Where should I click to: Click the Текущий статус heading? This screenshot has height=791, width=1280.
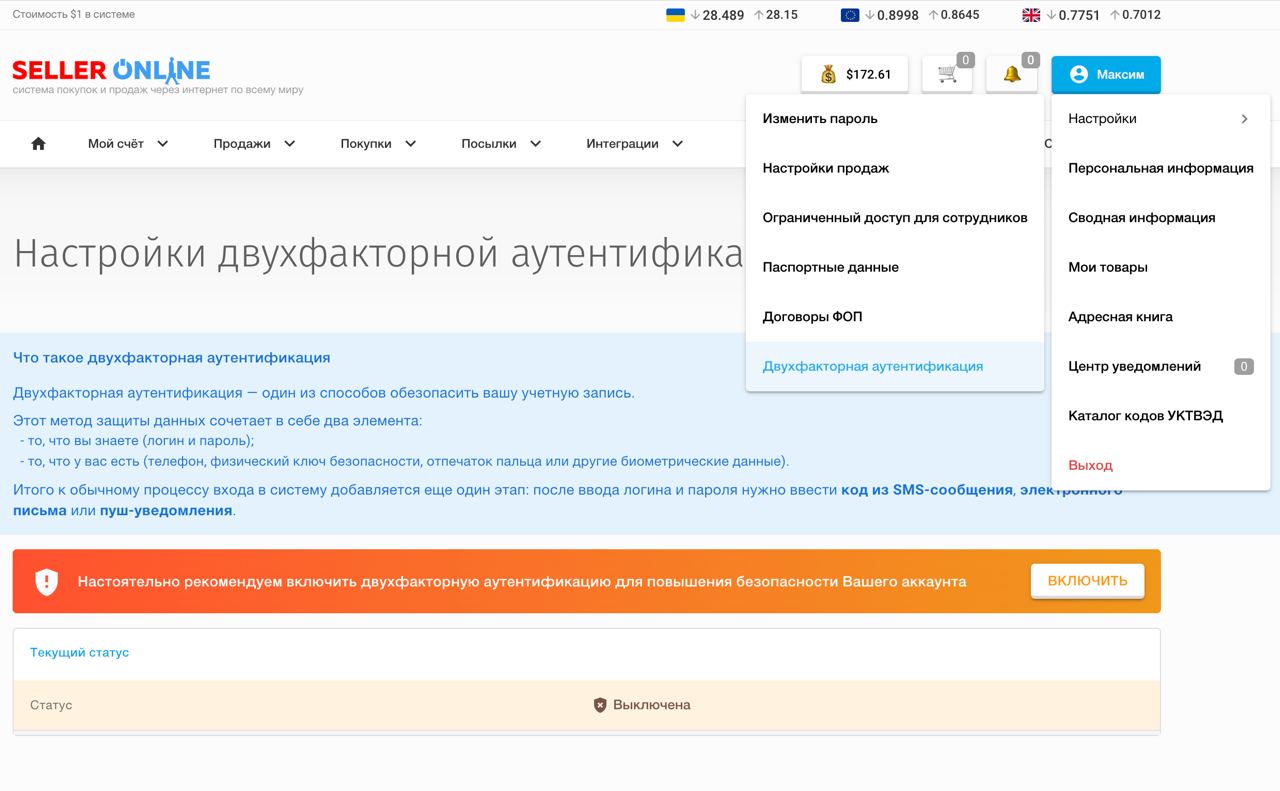[x=80, y=652]
